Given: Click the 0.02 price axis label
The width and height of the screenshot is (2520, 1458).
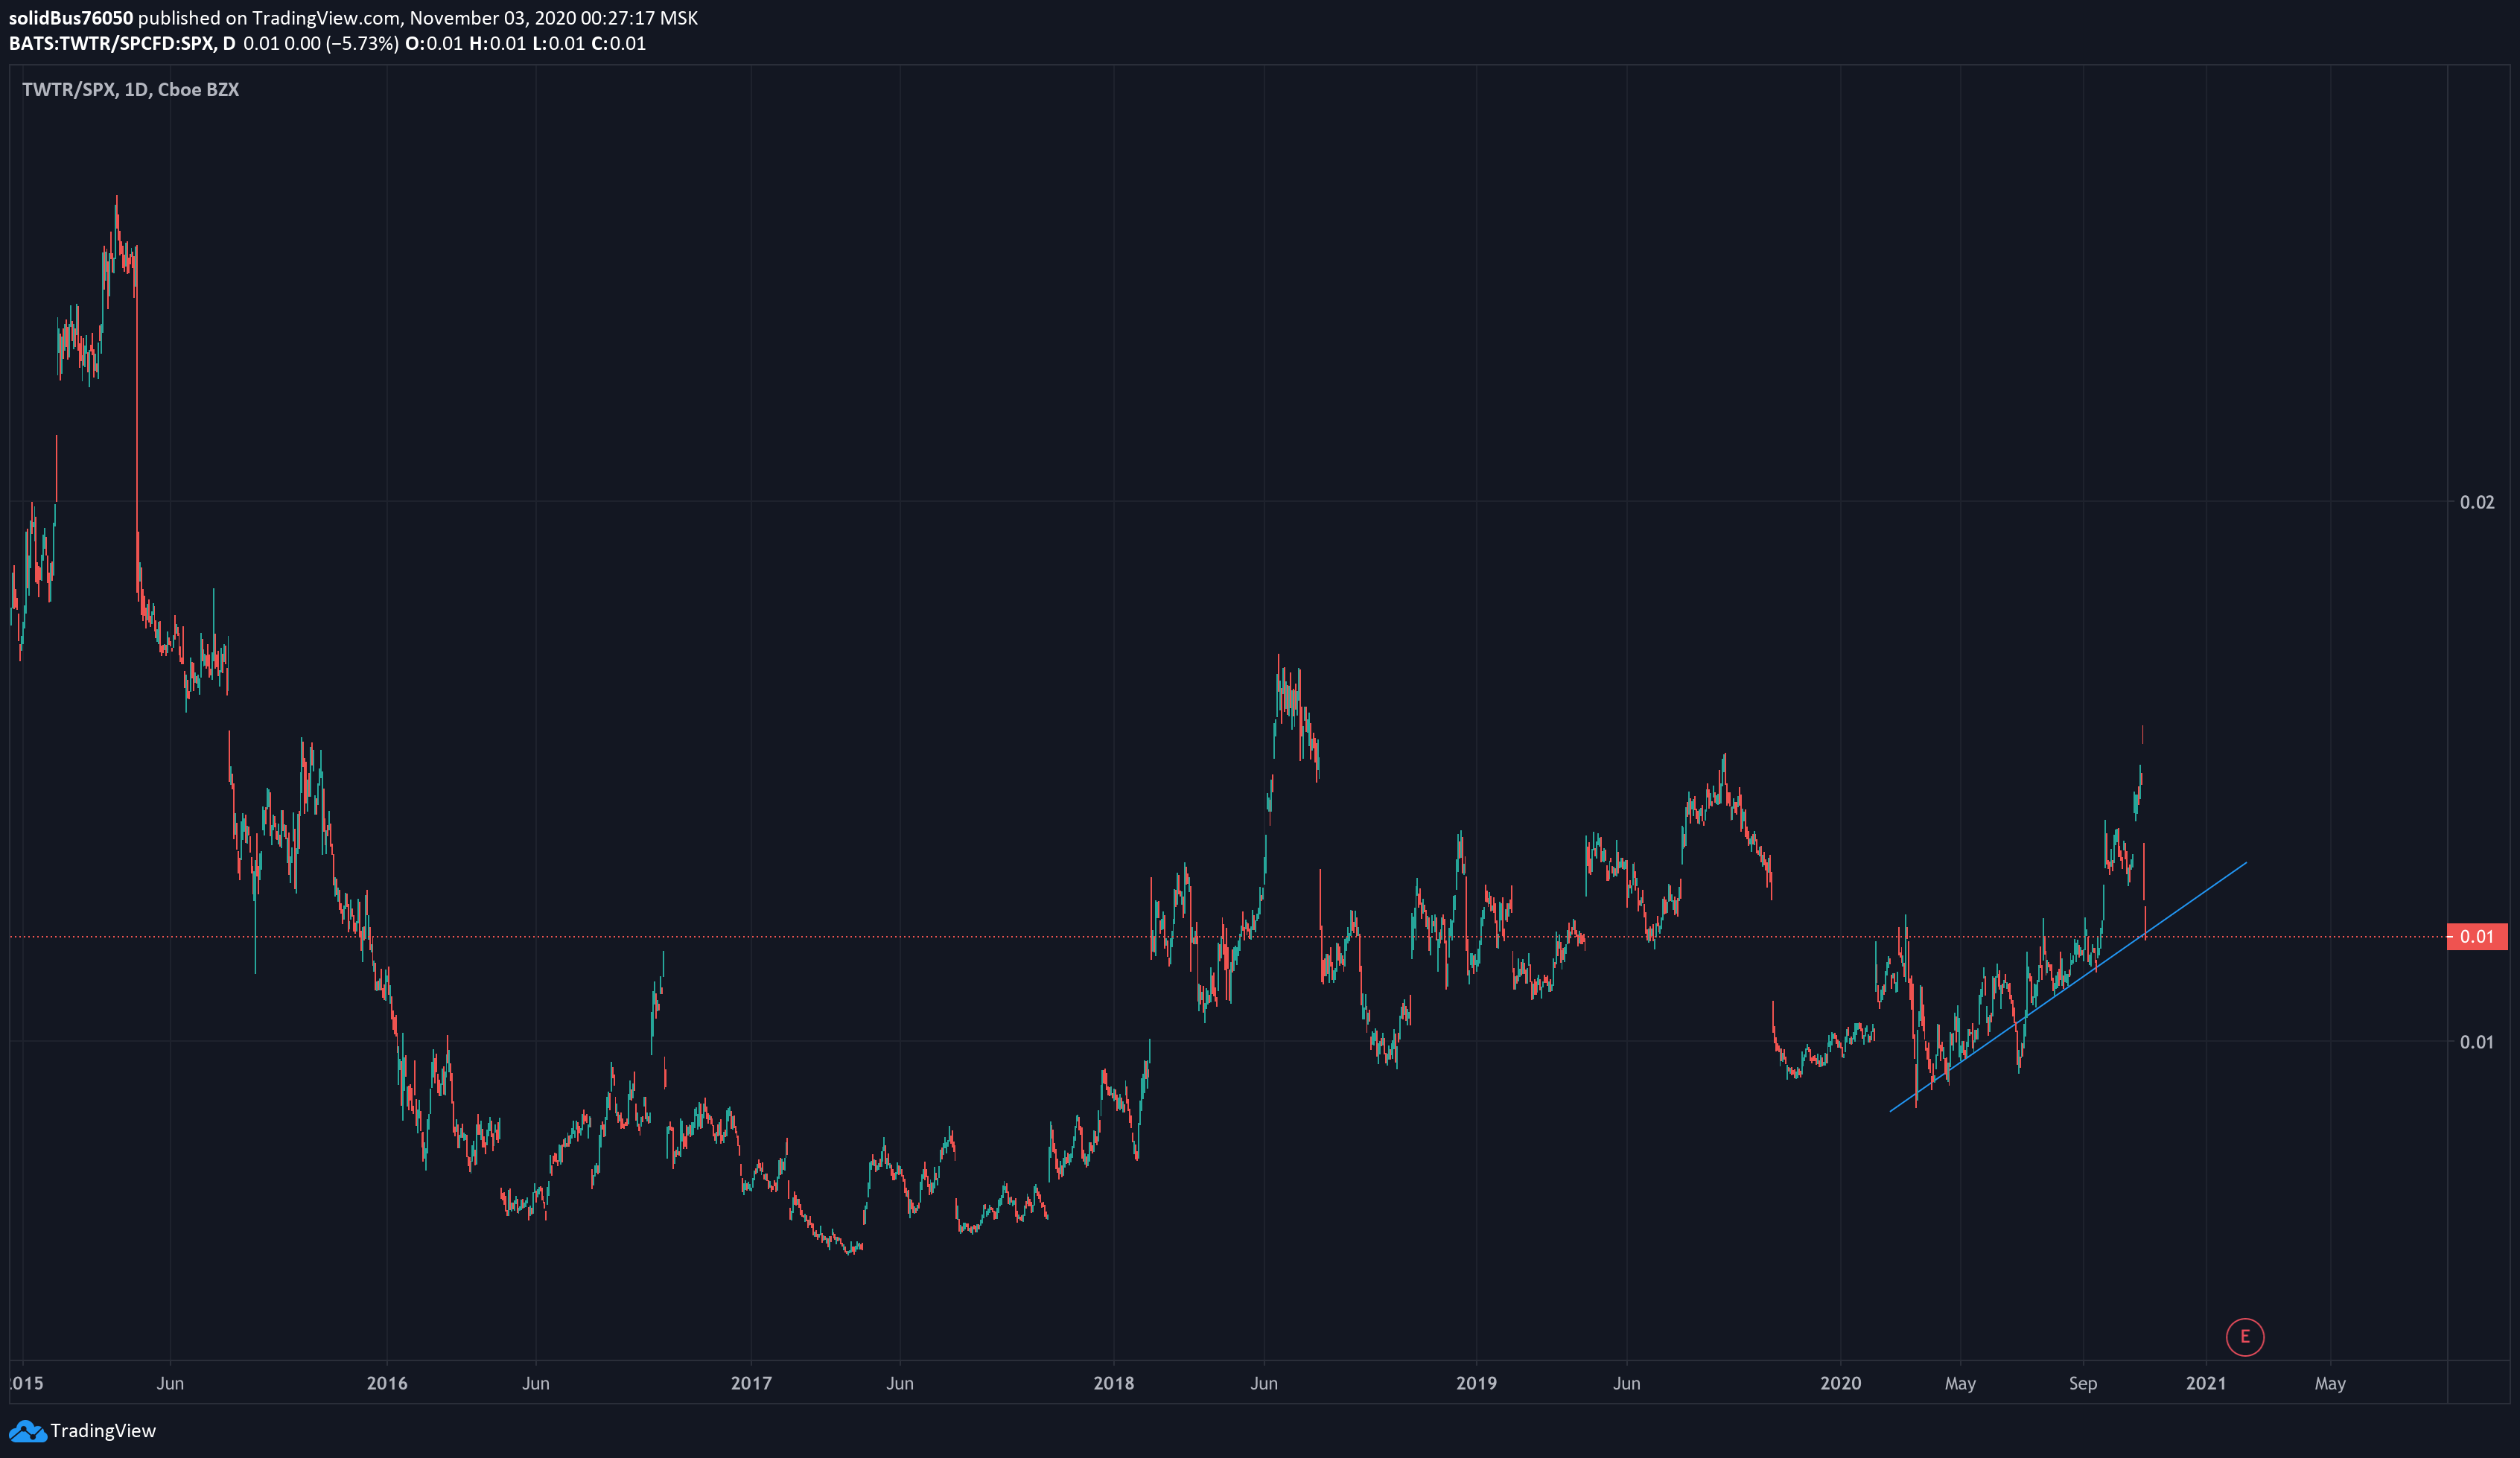Looking at the screenshot, I should point(2477,502).
